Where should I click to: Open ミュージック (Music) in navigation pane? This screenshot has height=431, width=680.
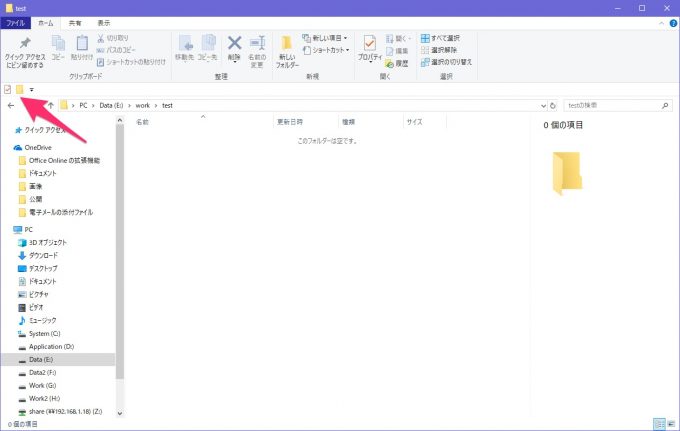pyautogui.click(x=37, y=320)
